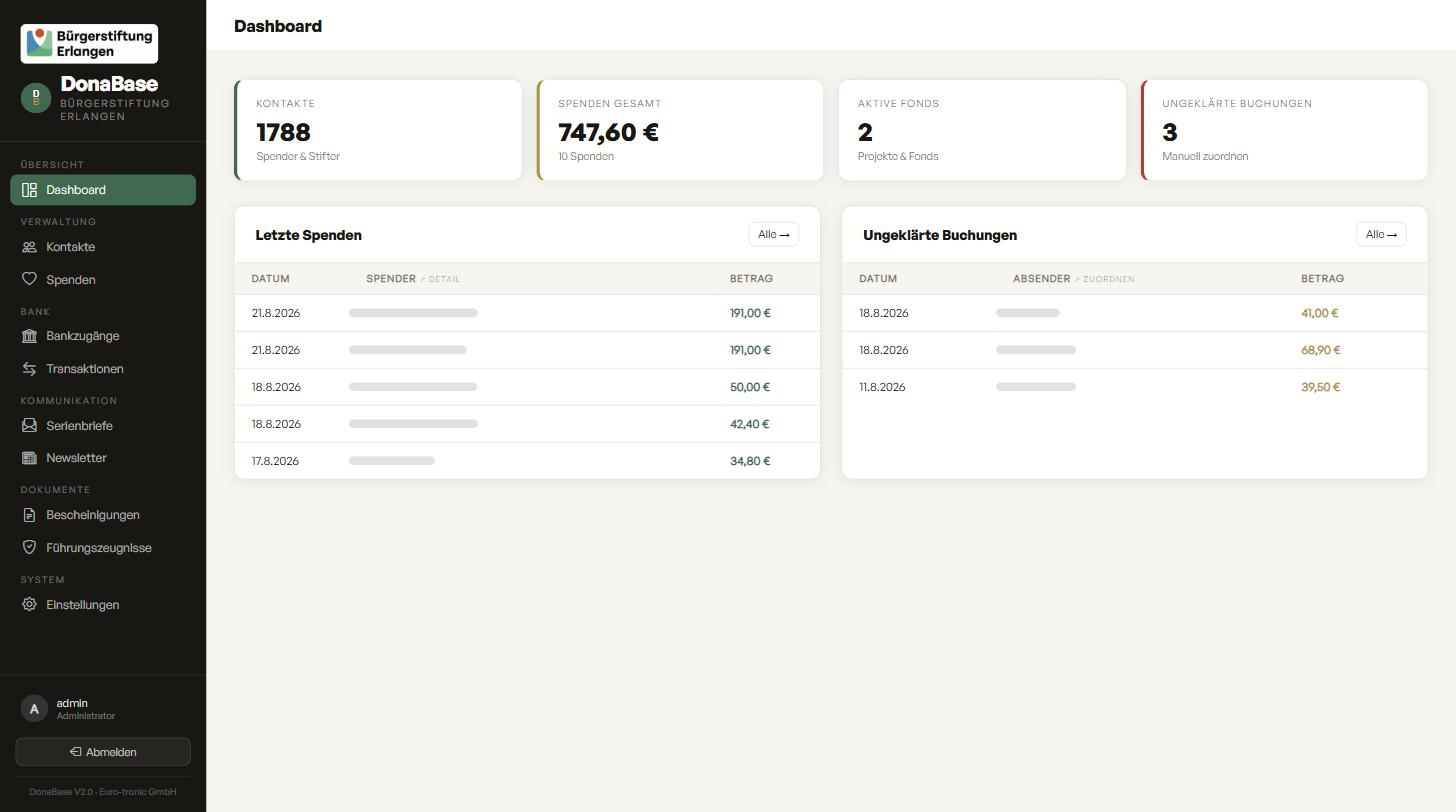Click the Bürgerstiftung Erlangen logo
Image resolution: width=1456 pixels, height=812 pixels.
tap(89, 43)
